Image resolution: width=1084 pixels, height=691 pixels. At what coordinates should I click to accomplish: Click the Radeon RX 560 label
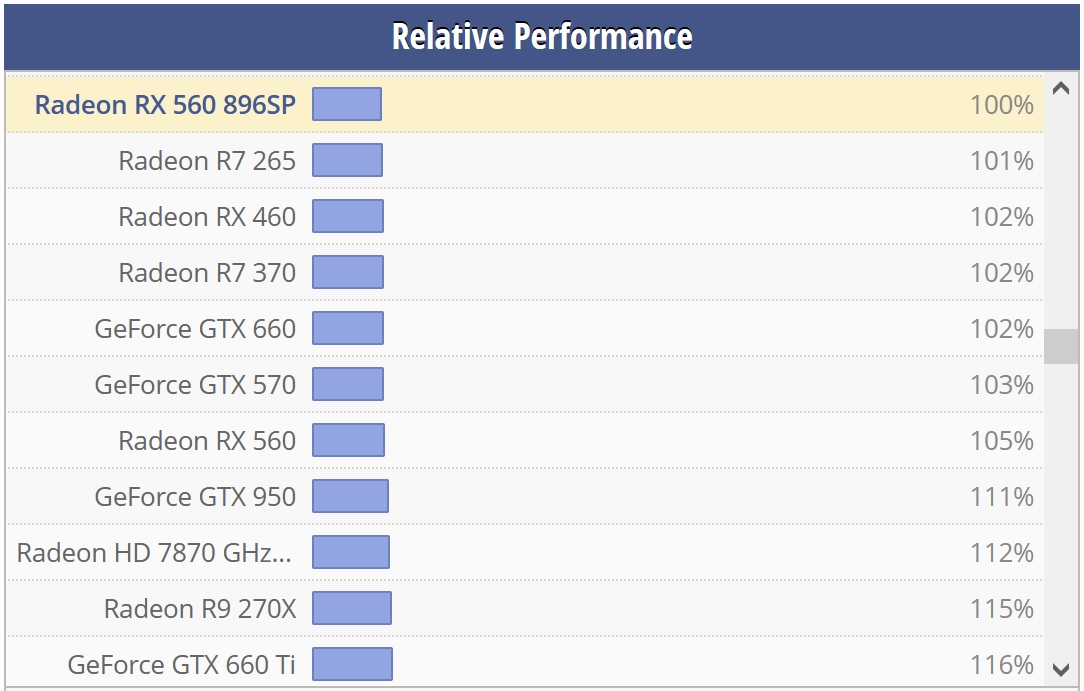pos(207,440)
